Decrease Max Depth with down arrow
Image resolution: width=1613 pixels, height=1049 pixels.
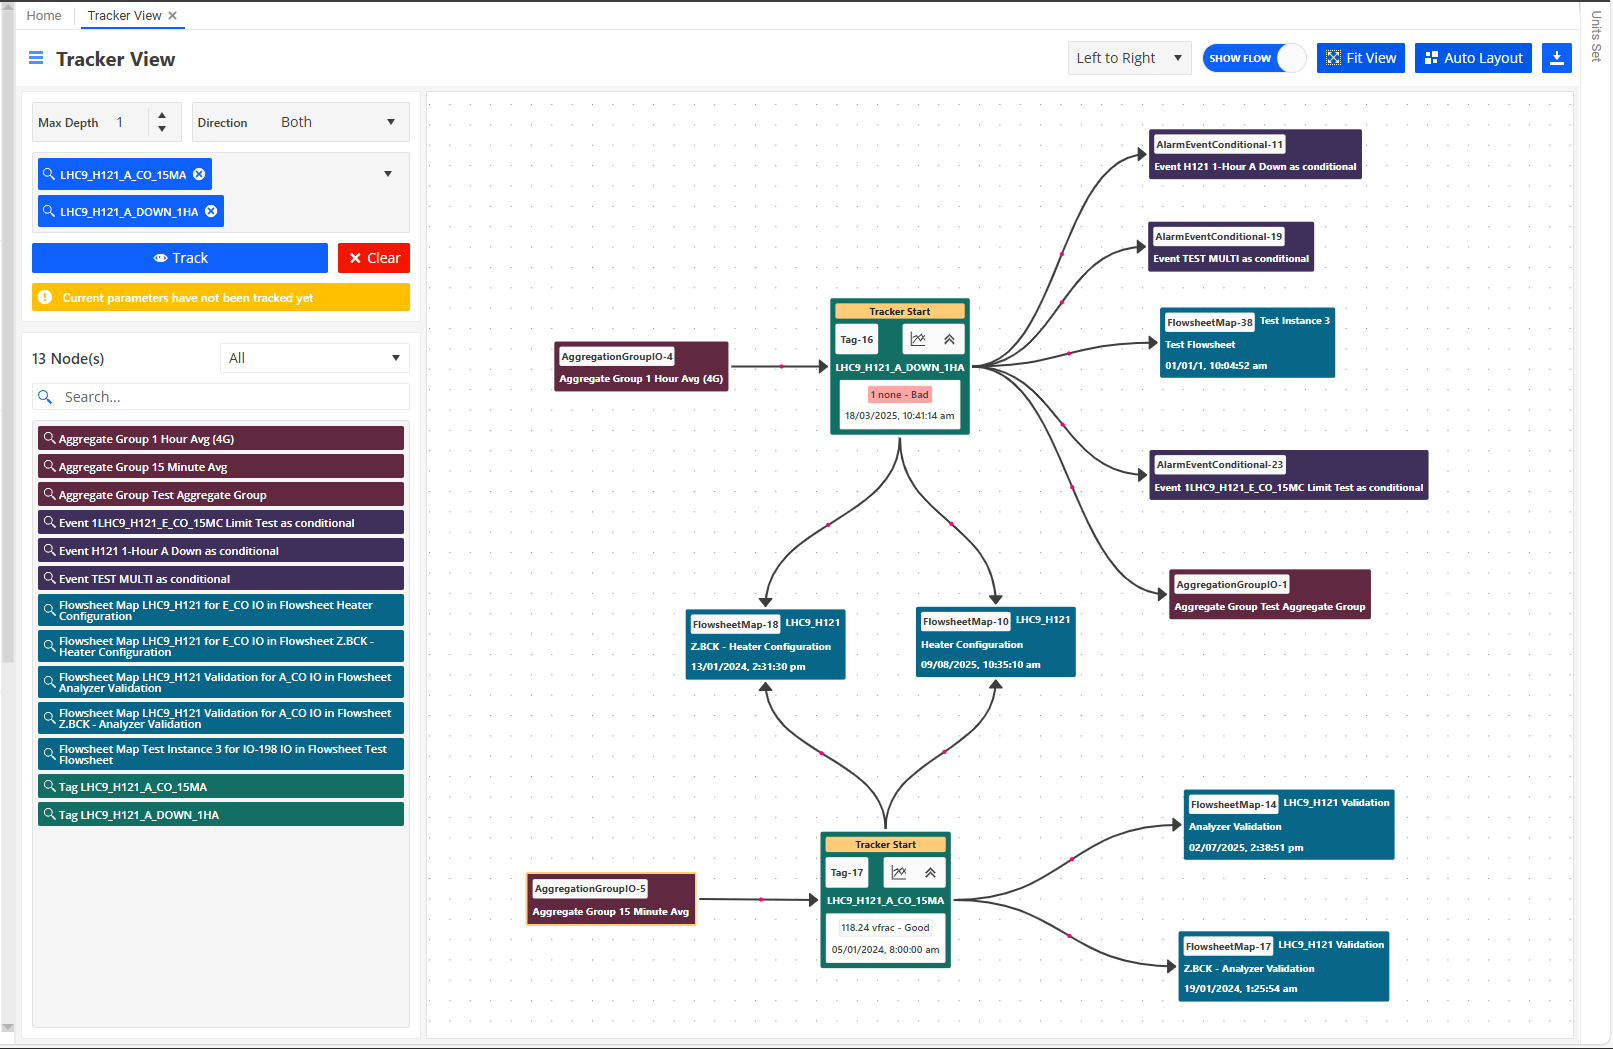pyautogui.click(x=162, y=129)
